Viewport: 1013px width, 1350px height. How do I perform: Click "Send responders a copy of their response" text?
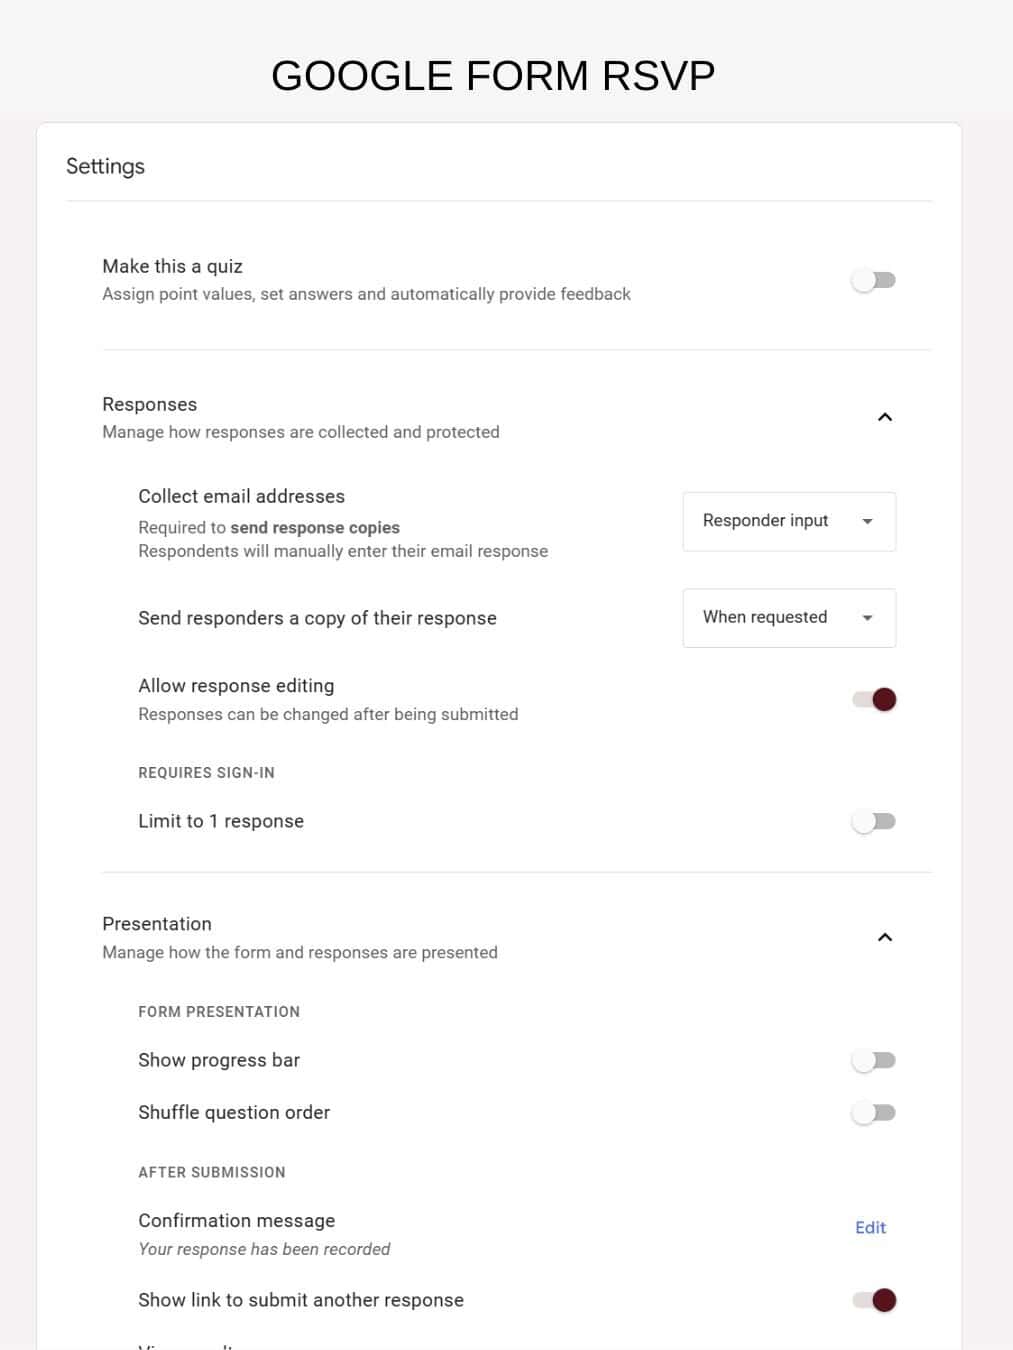coord(317,619)
